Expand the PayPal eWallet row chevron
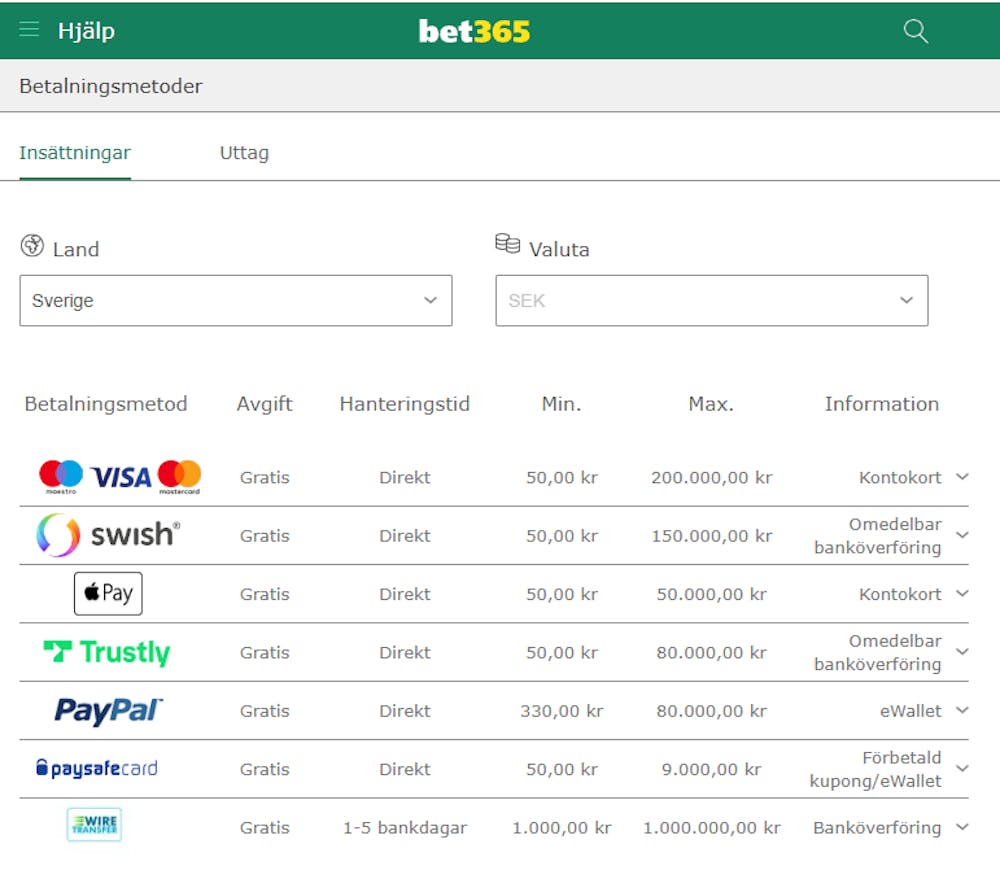The height and width of the screenshot is (892, 1000). coord(962,710)
